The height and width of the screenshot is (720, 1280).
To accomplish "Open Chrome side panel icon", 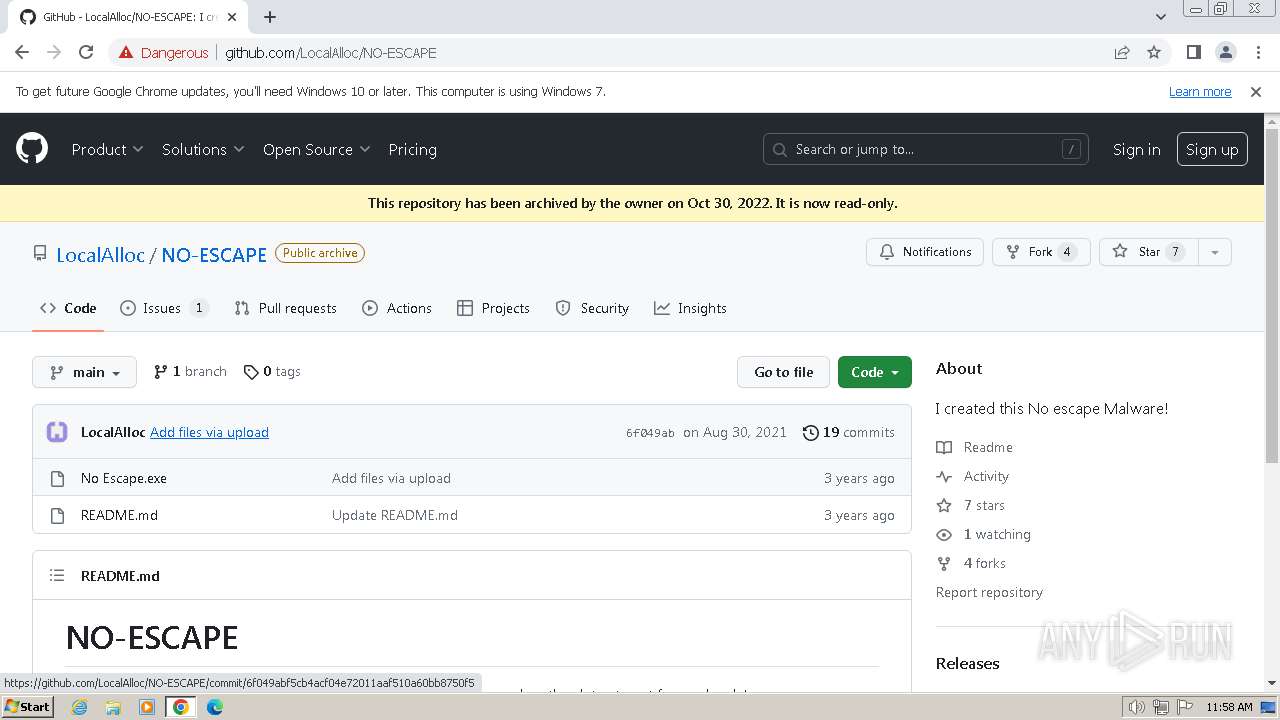I will (x=1193, y=52).
